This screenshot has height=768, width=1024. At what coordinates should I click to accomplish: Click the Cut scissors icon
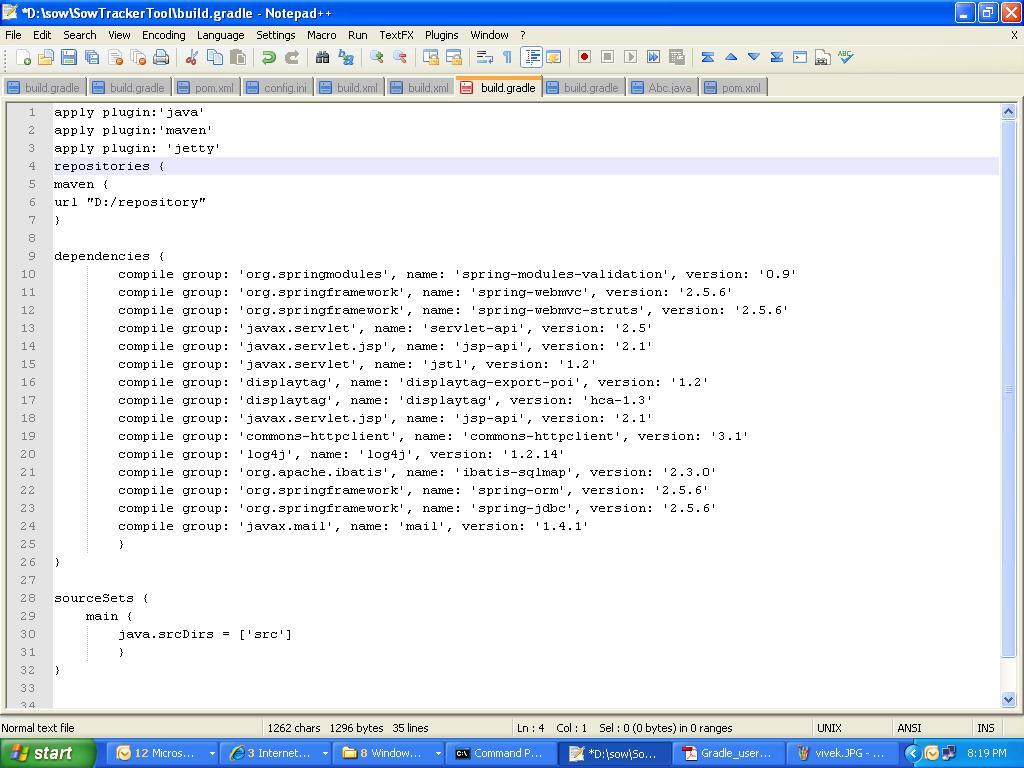(x=191, y=58)
